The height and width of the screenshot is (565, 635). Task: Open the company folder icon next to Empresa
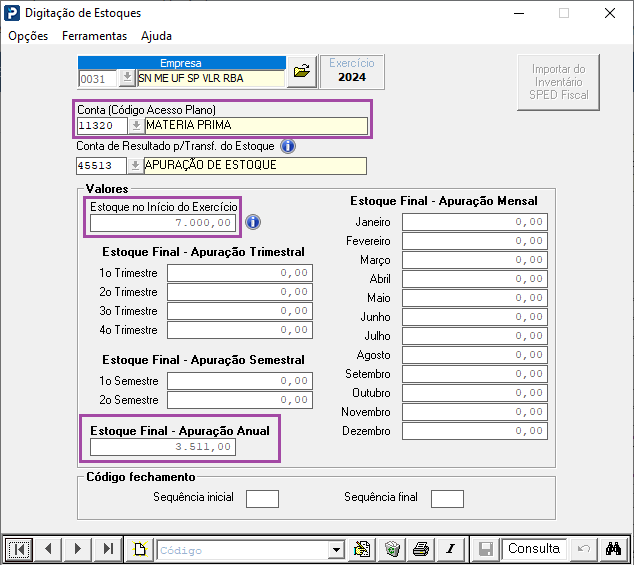coord(302,72)
